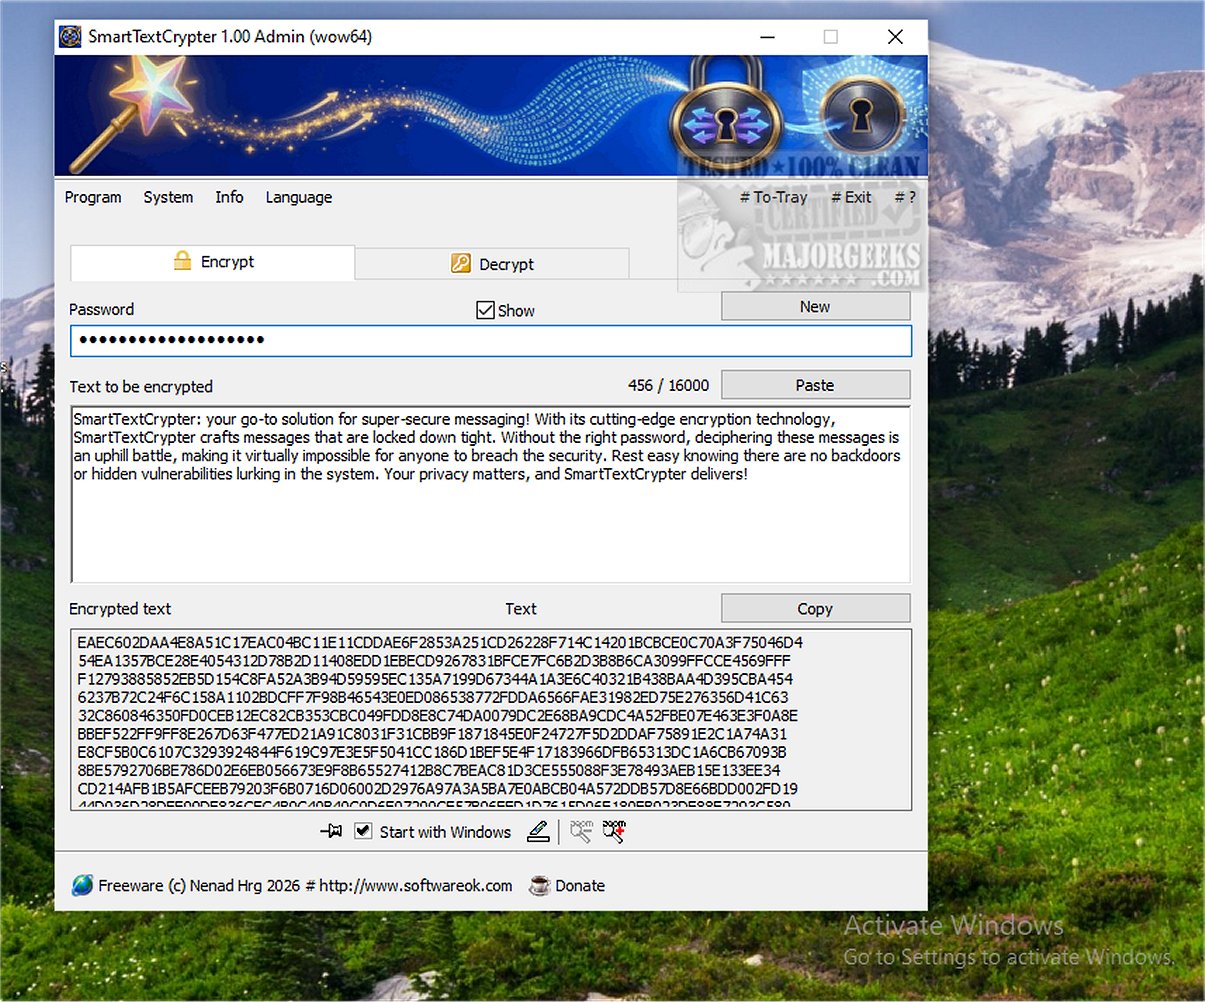Switch to the Decrypt tab
This screenshot has width=1205, height=1002.
491,264
